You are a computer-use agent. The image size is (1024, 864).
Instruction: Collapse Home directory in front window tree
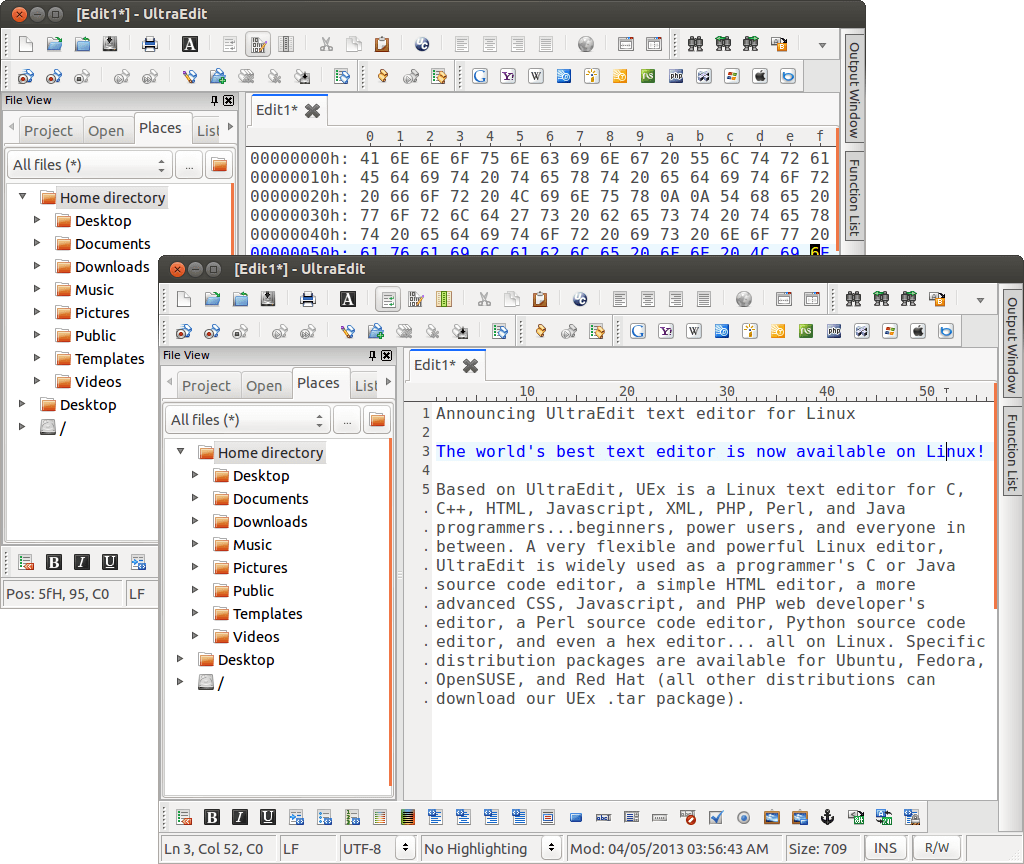tap(181, 451)
